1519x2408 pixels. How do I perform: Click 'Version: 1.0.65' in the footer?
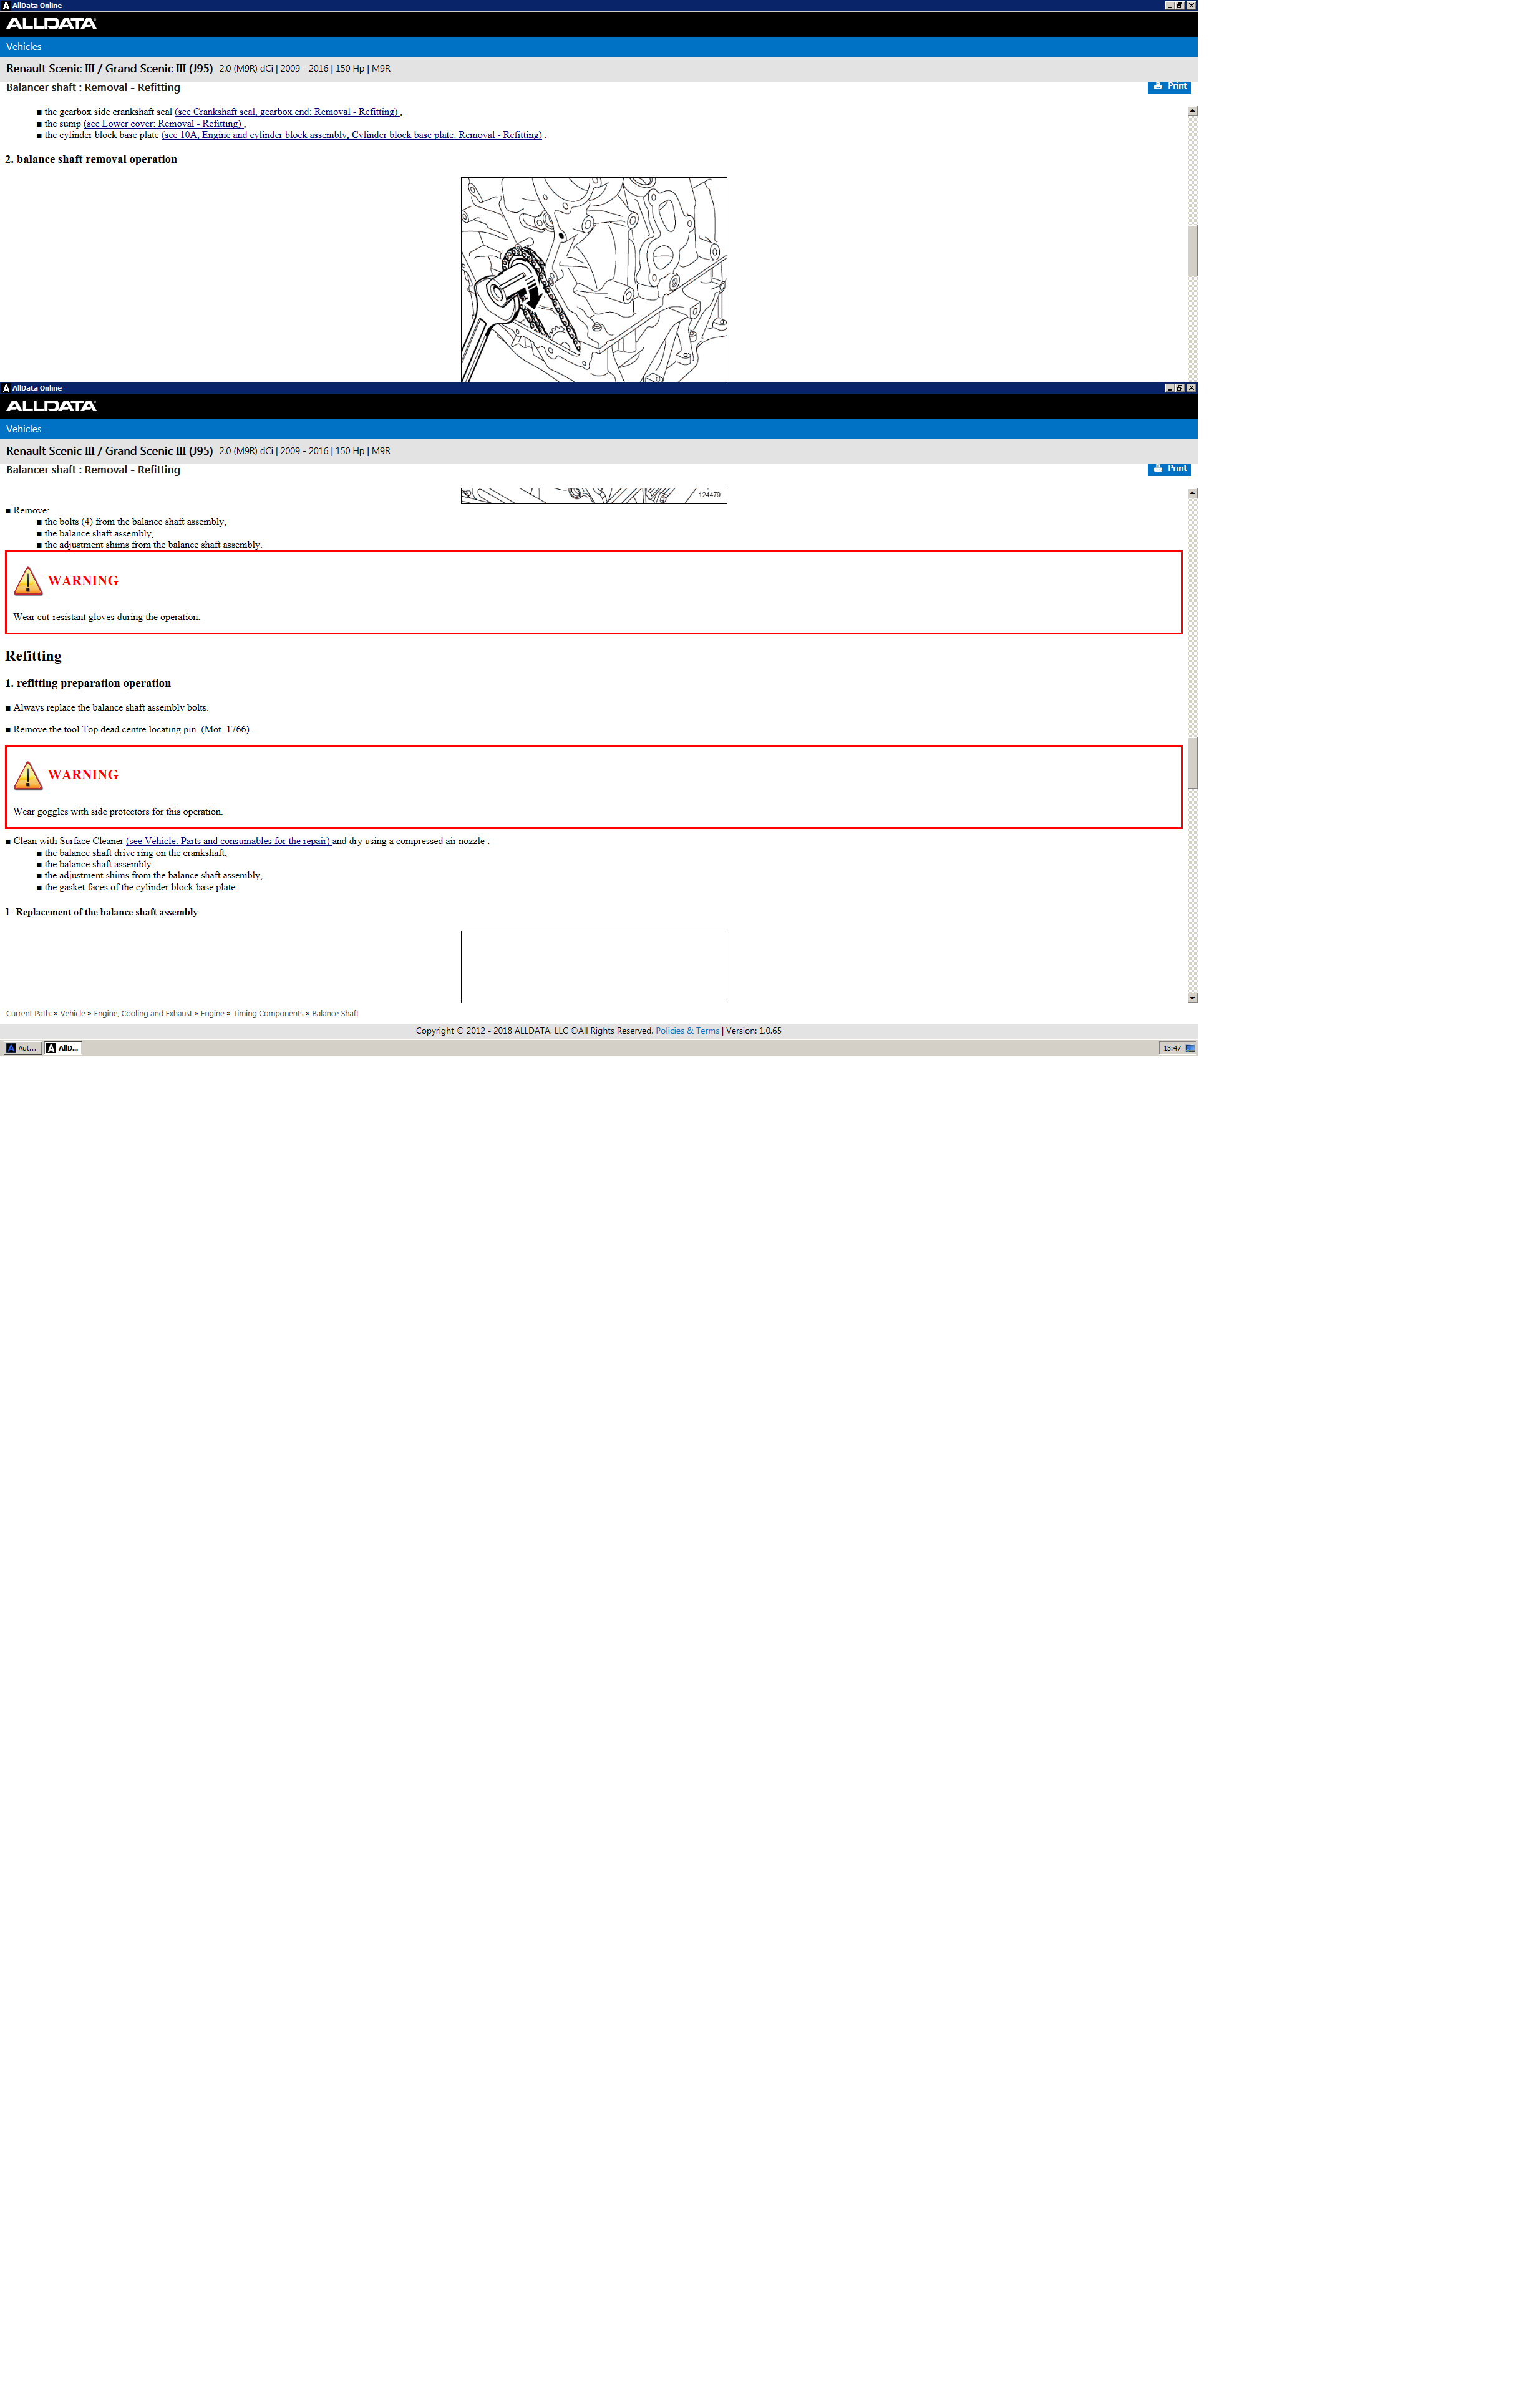(x=754, y=1031)
